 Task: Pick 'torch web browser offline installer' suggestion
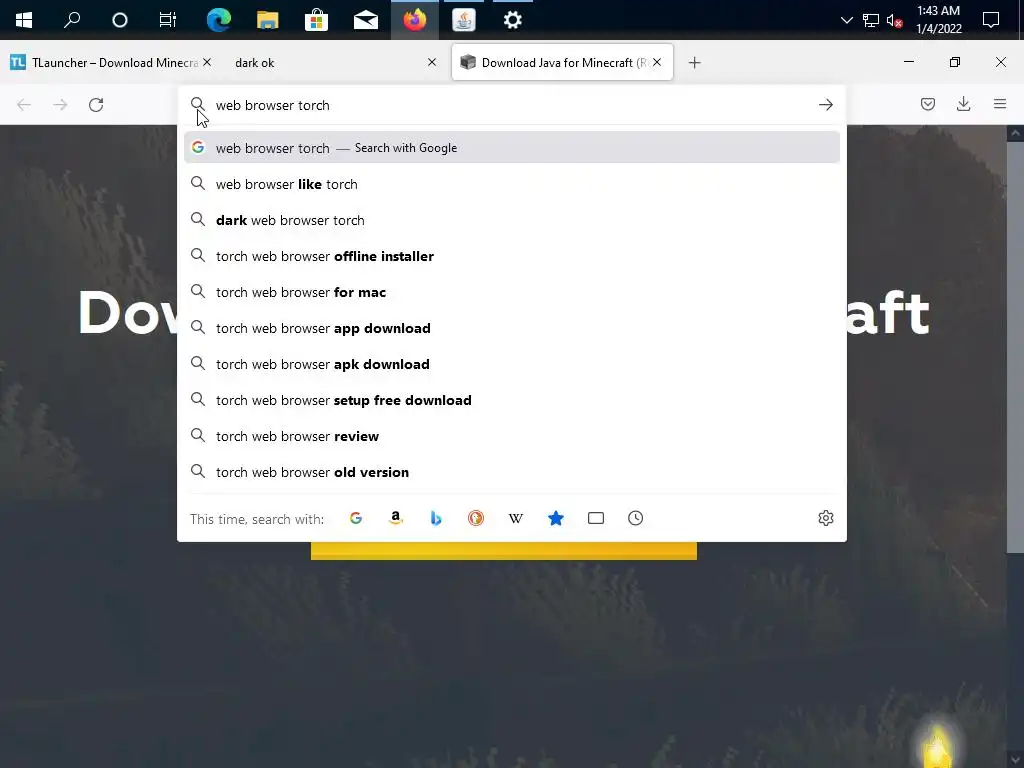tap(511, 256)
